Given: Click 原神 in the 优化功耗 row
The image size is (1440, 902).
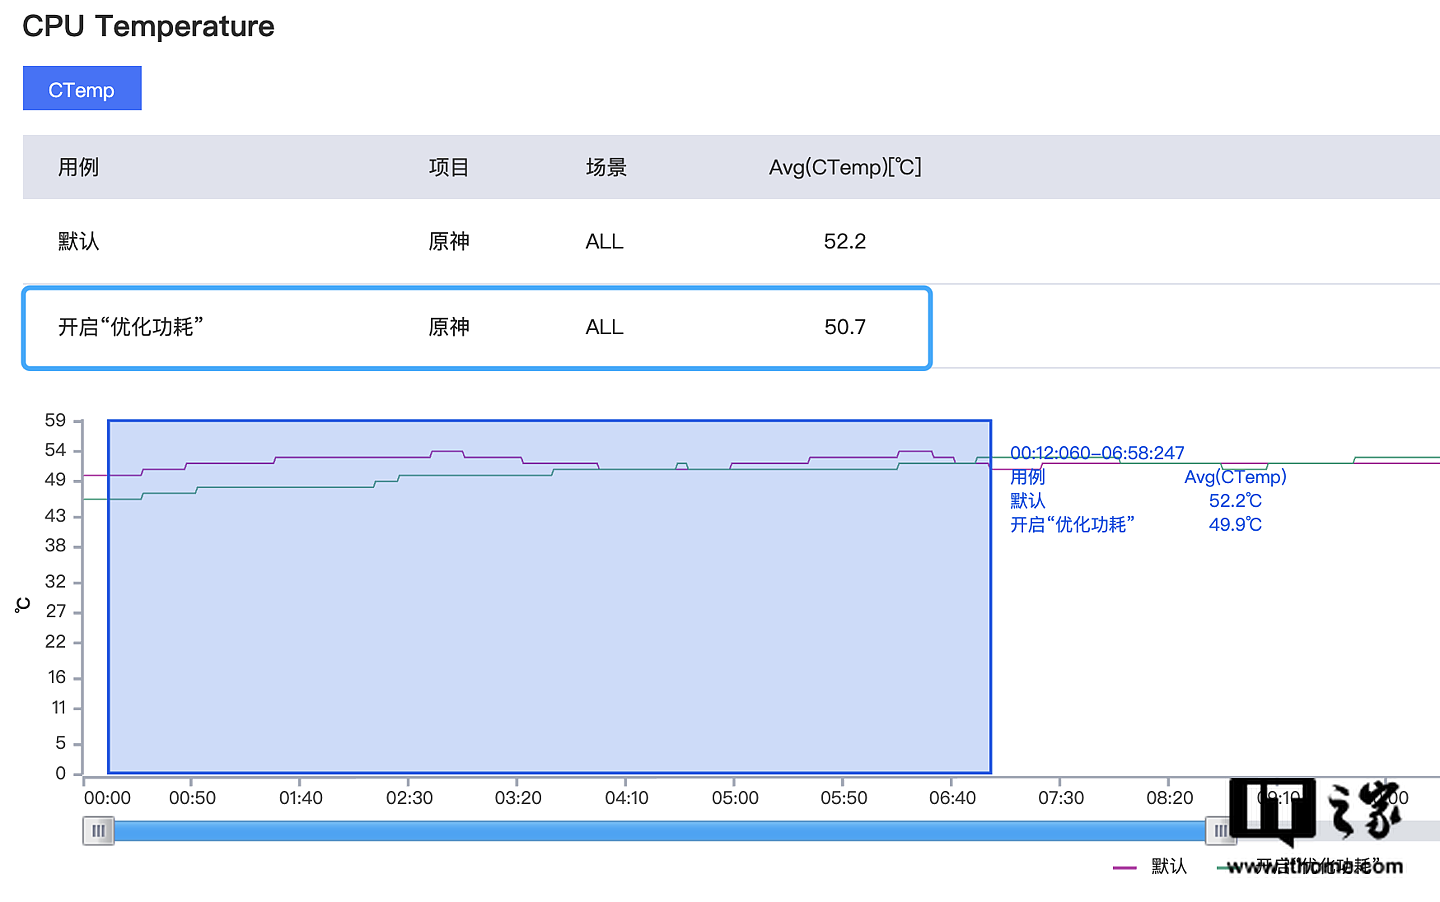Looking at the screenshot, I should coord(449,327).
